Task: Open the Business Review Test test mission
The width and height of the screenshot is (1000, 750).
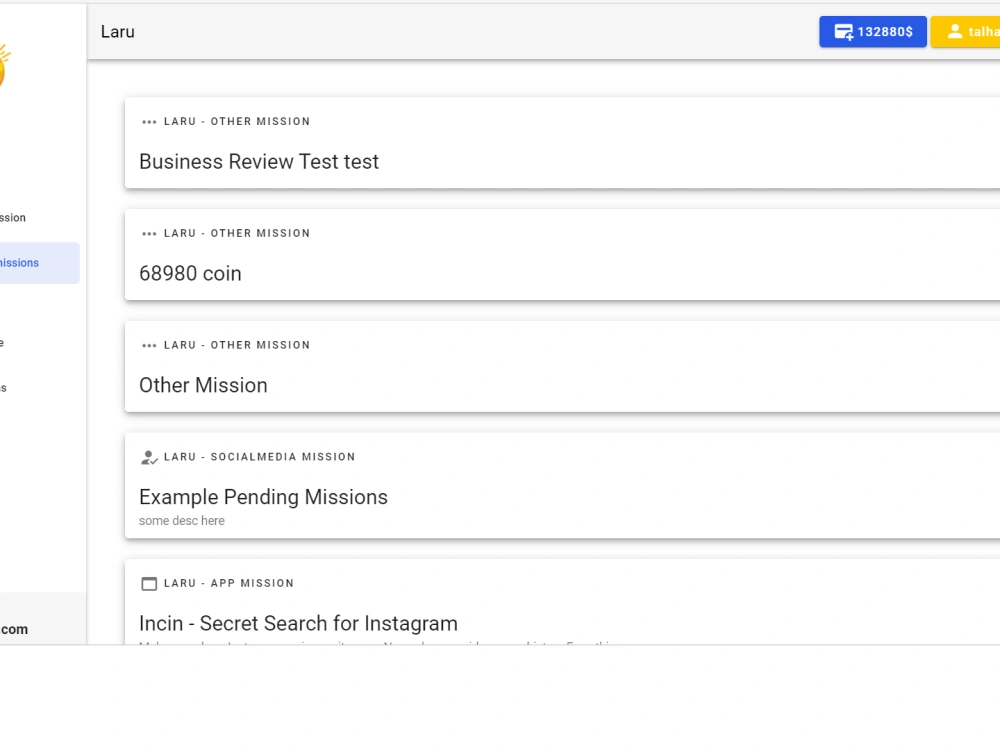Action: [x=259, y=161]
